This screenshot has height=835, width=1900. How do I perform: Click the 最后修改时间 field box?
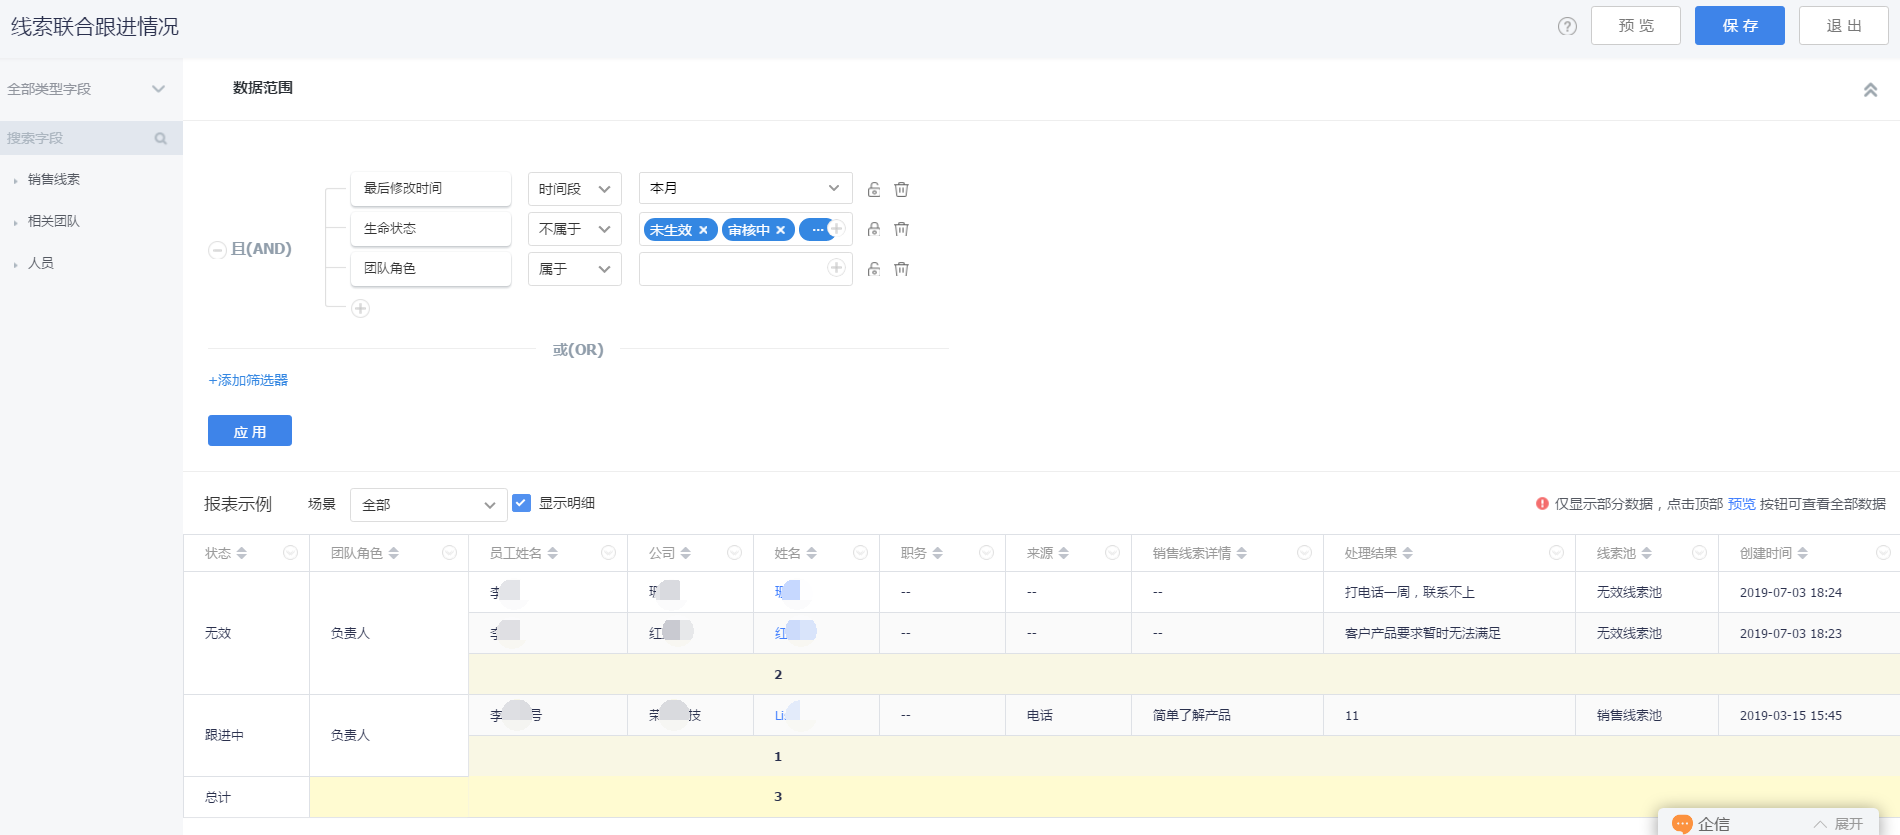431,188
